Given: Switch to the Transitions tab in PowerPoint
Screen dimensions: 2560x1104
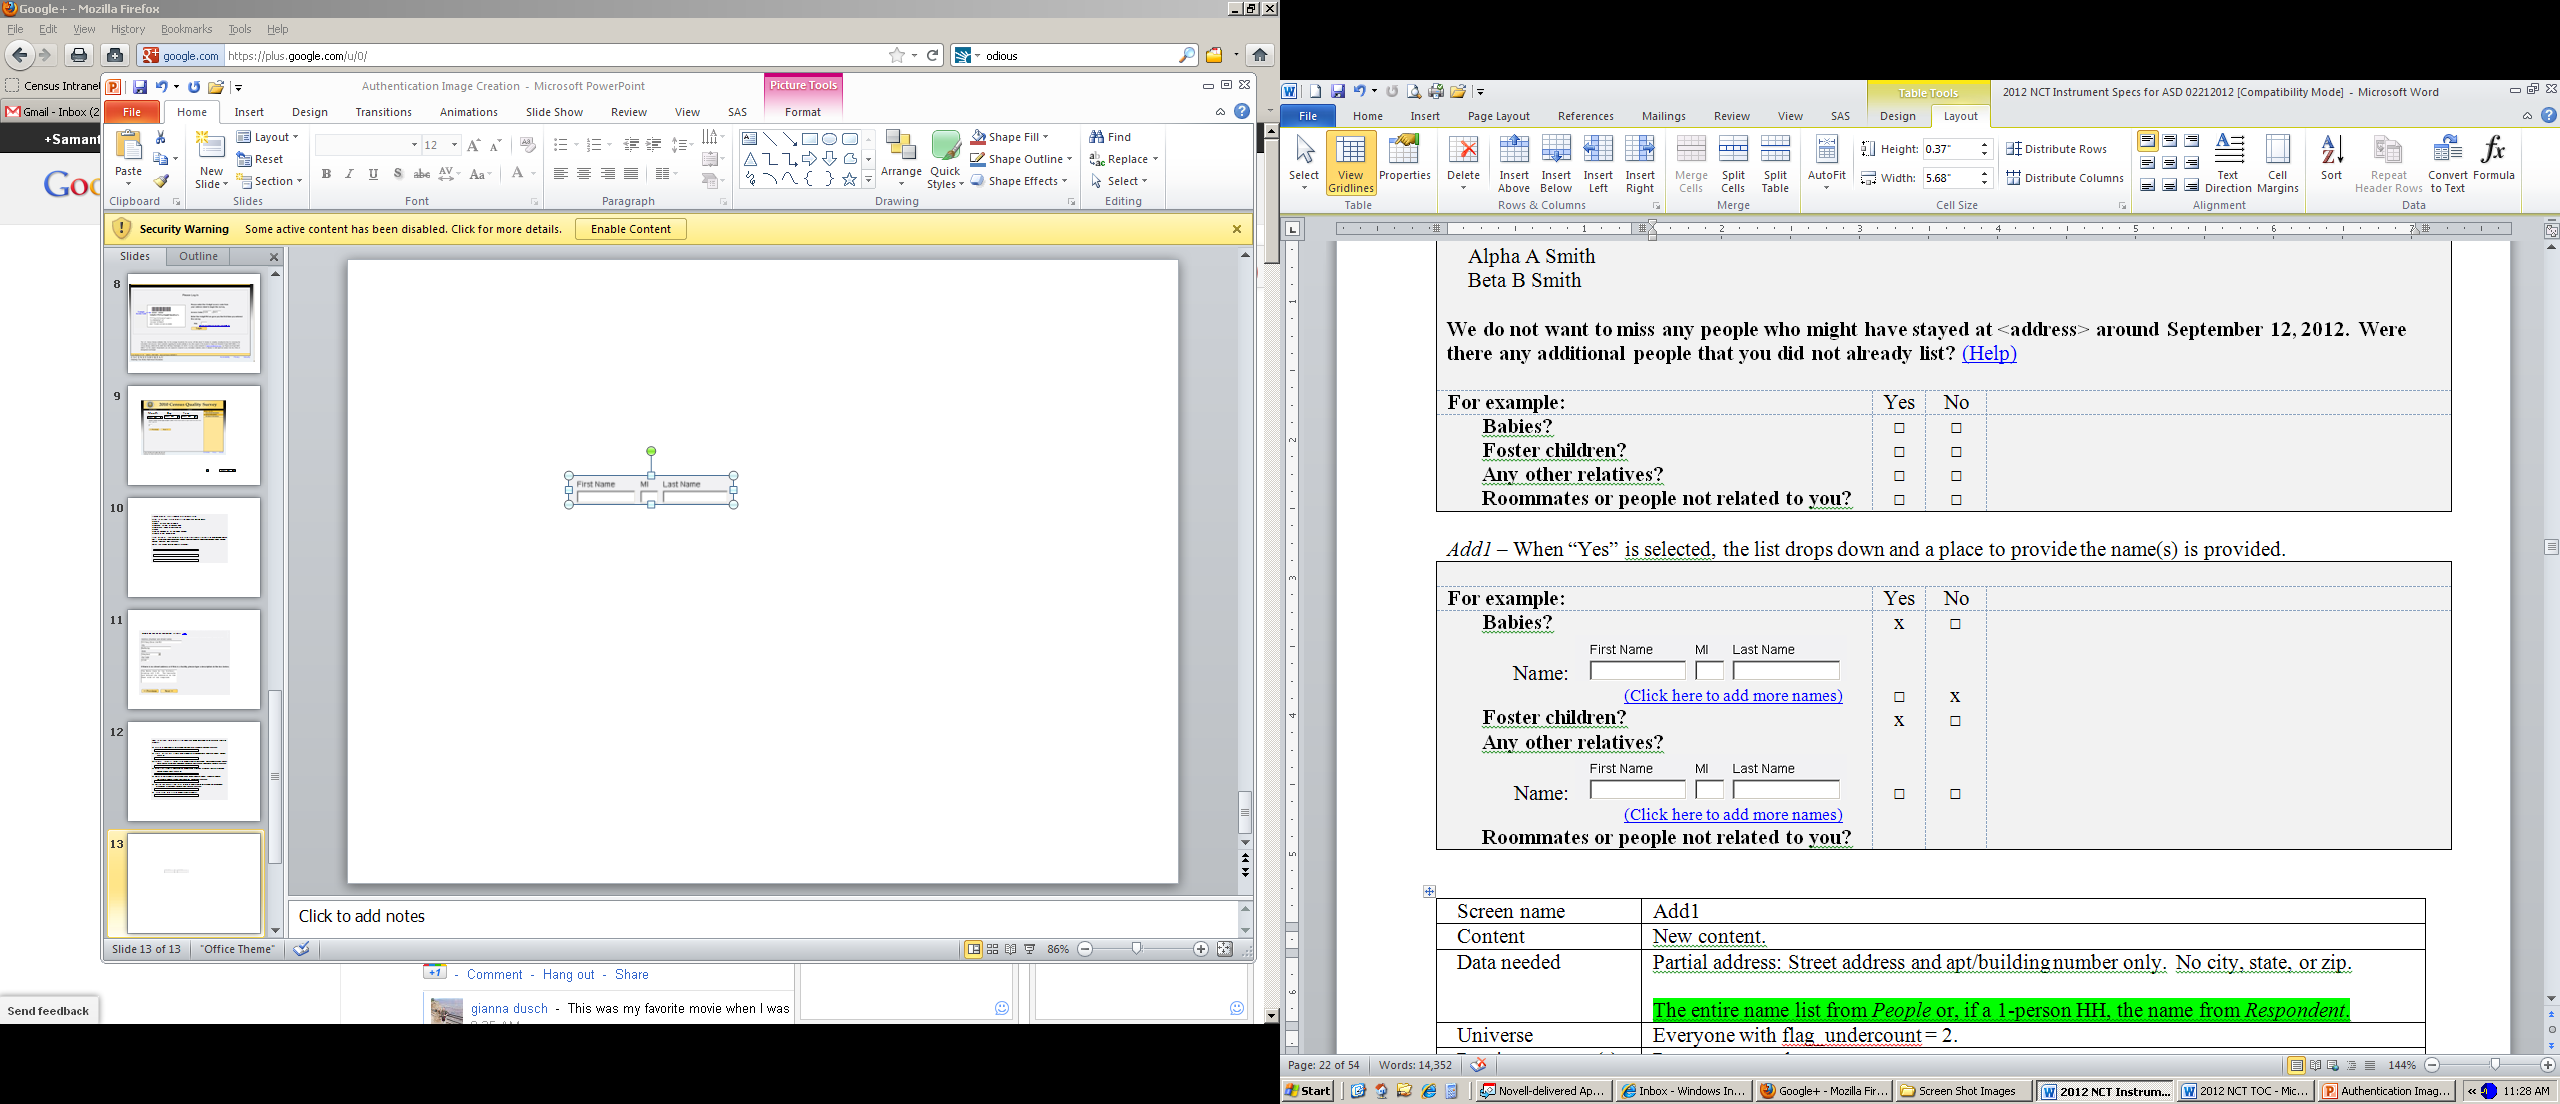Looking at the screenshot, I should (x=383, y=112).
